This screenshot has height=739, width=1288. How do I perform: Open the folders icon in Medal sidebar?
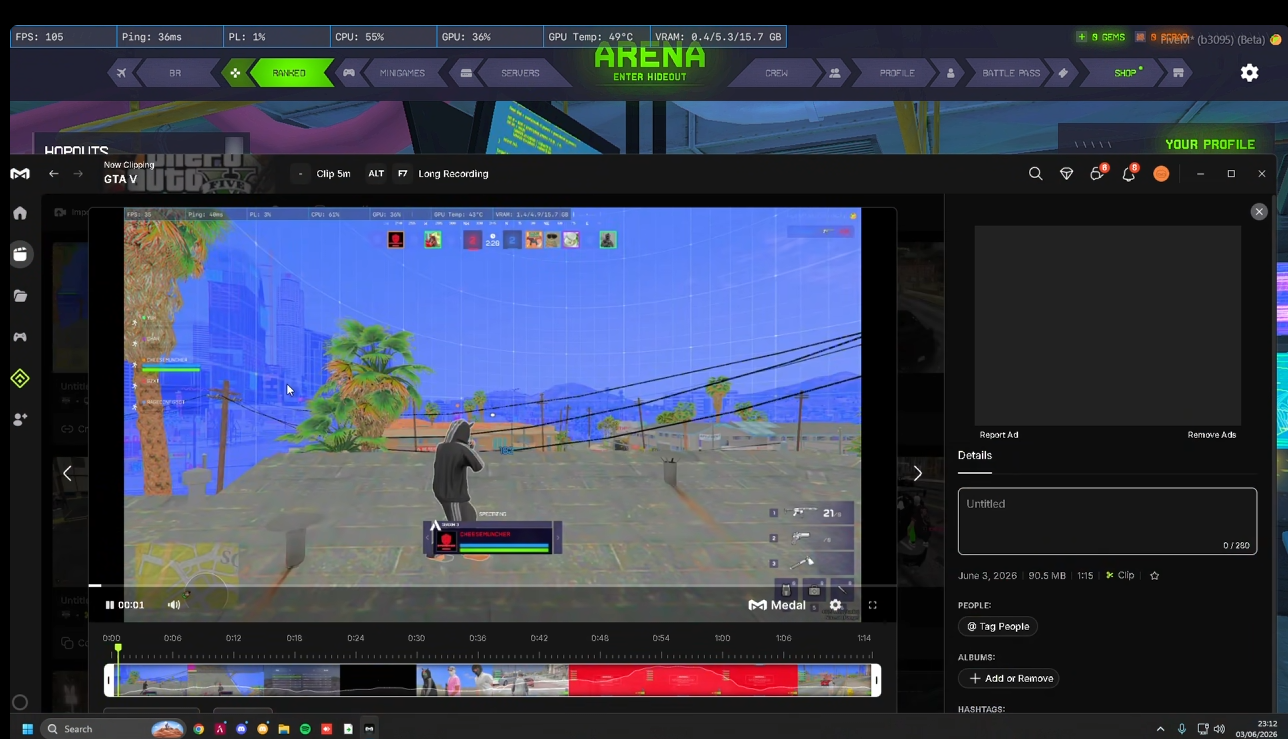click(x=20, y=296)
